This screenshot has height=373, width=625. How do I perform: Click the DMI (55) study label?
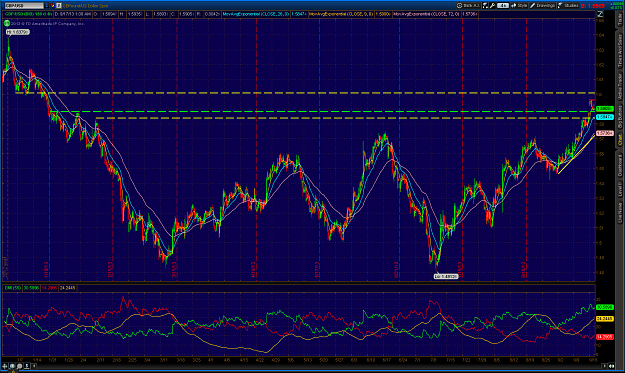[x=12, y=288]
